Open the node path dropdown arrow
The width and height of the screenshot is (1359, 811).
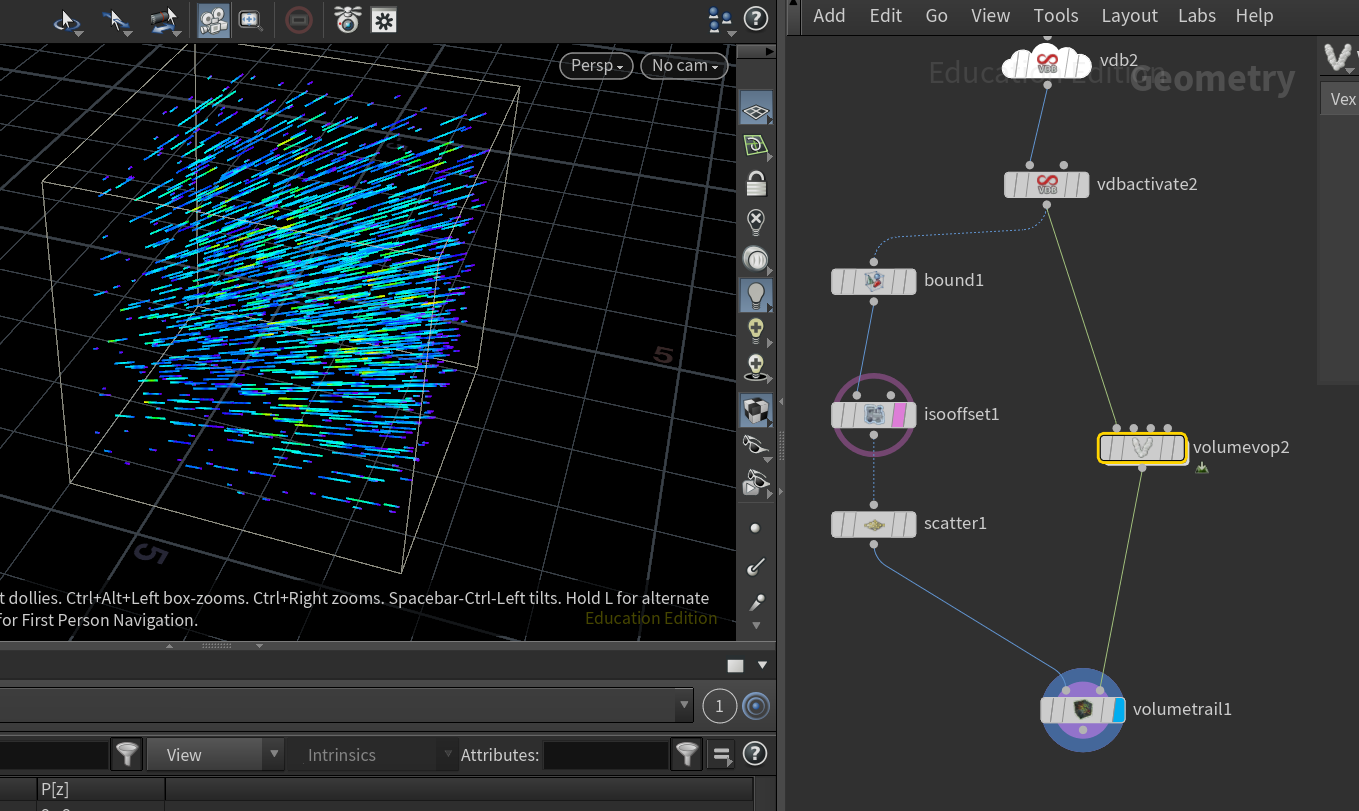[x=684, y=705]
